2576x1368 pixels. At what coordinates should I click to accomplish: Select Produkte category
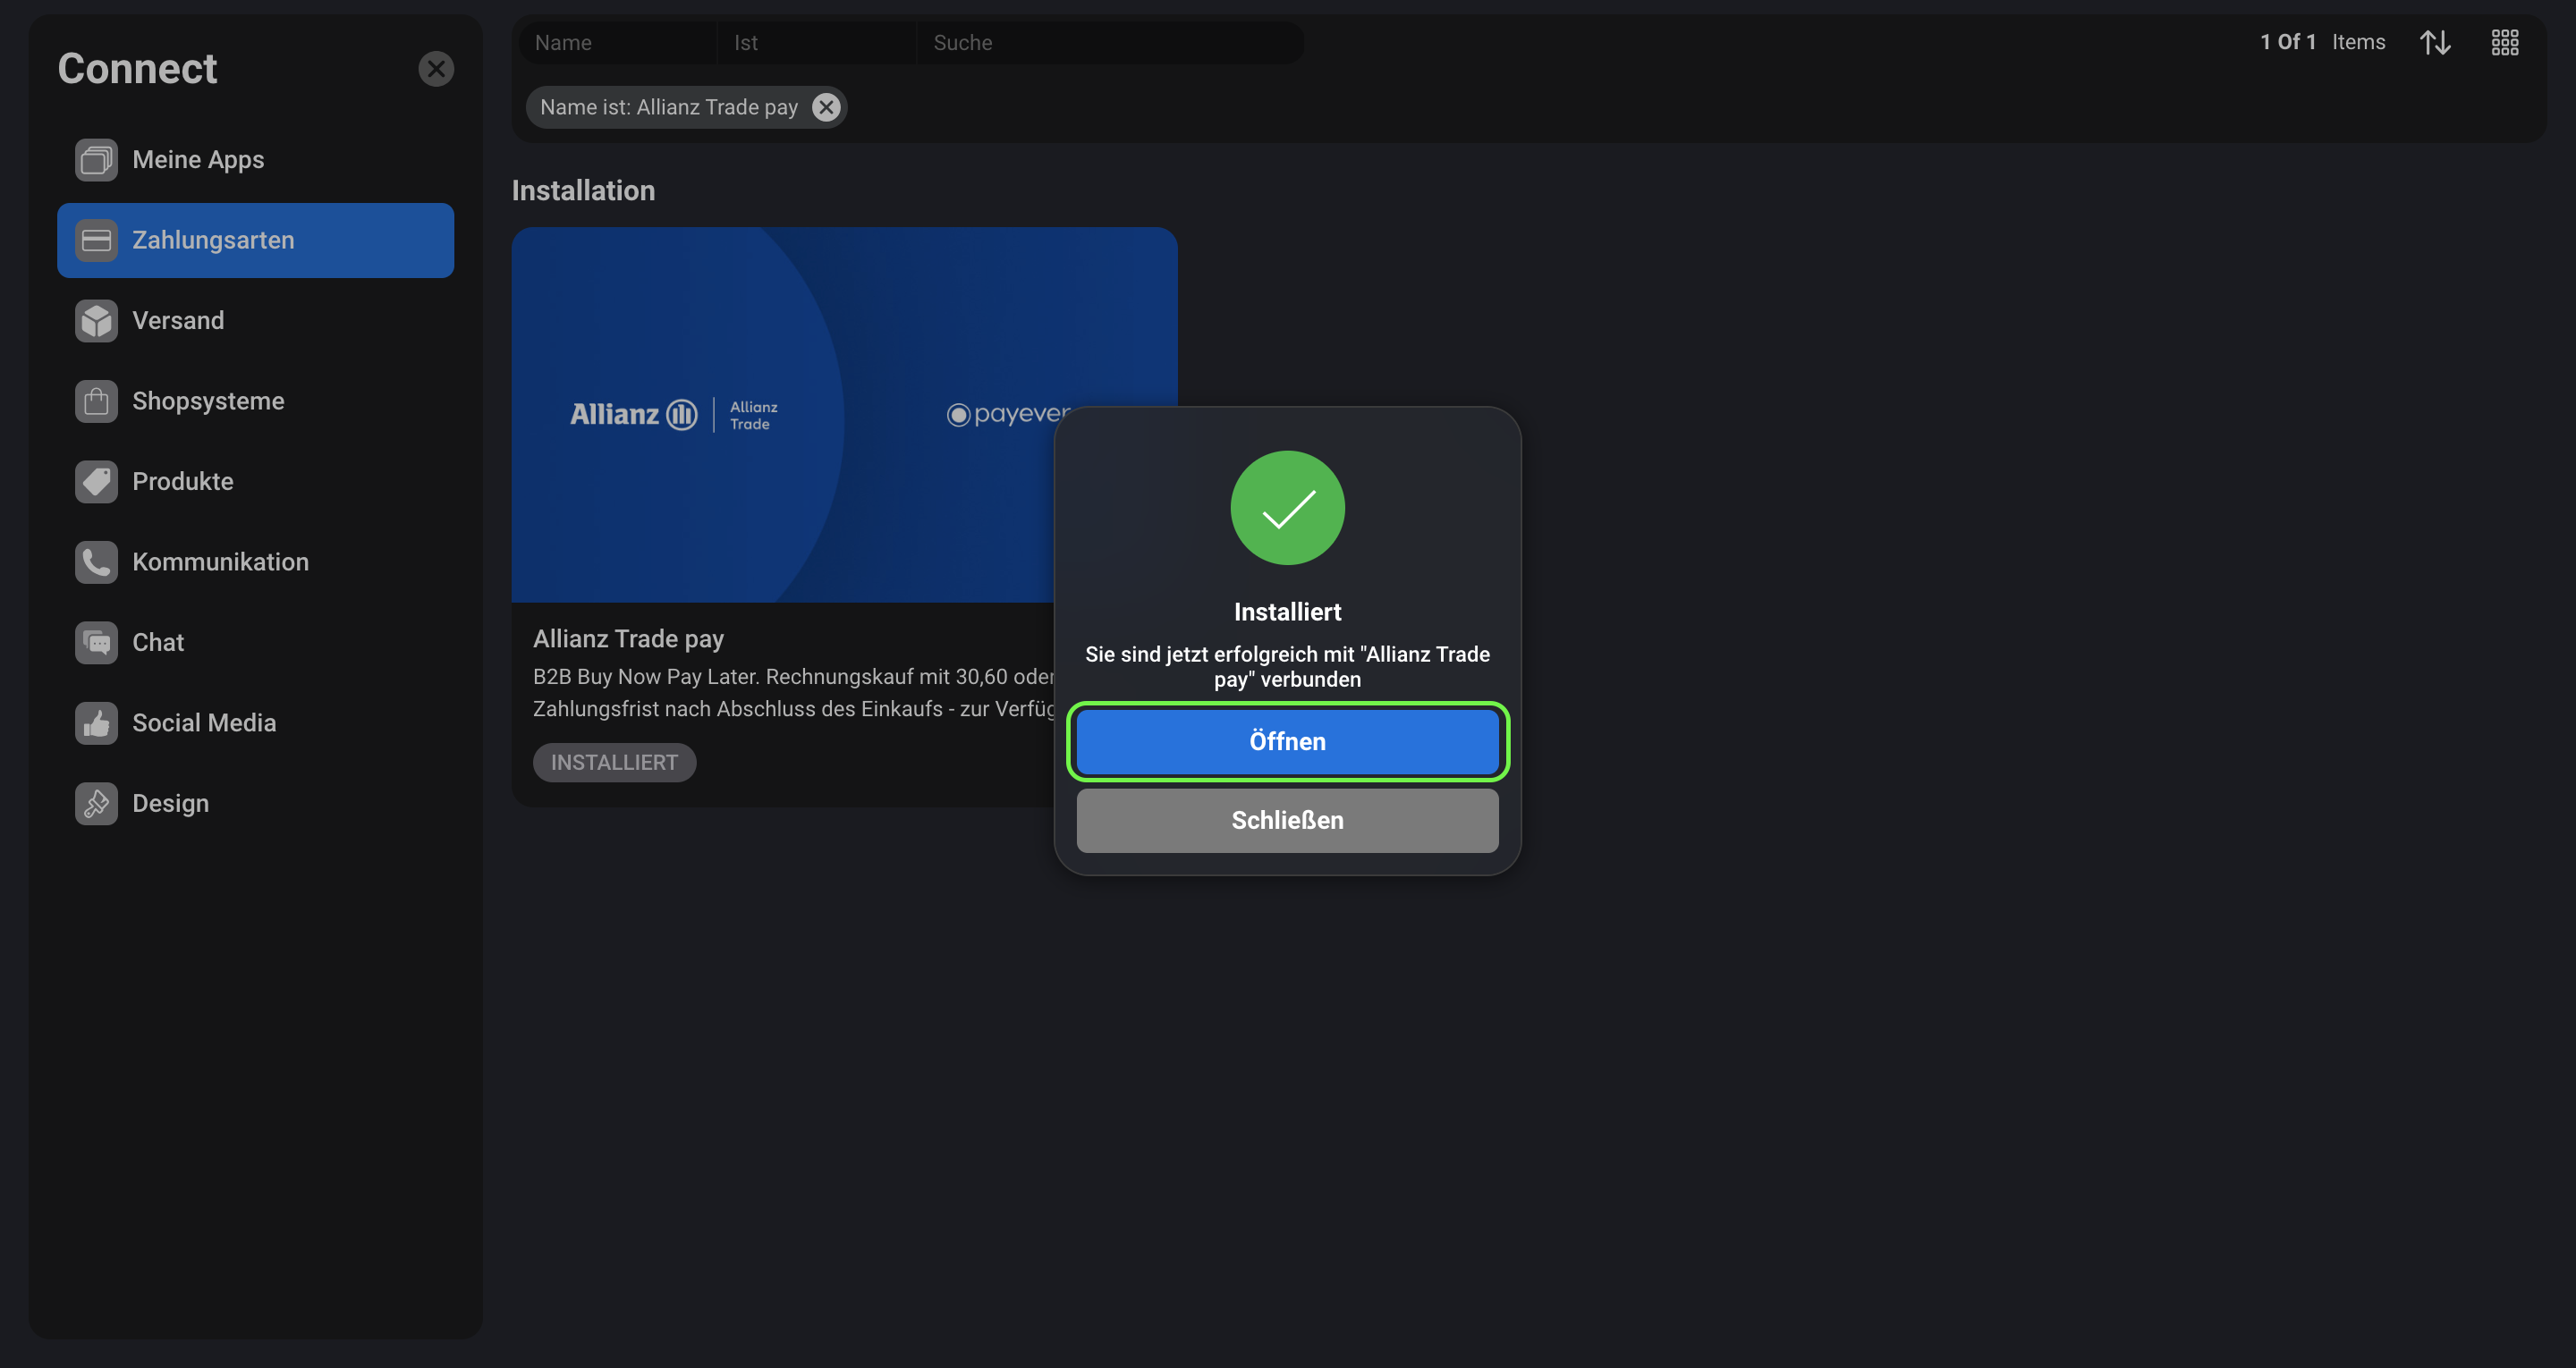coord(255,482)
